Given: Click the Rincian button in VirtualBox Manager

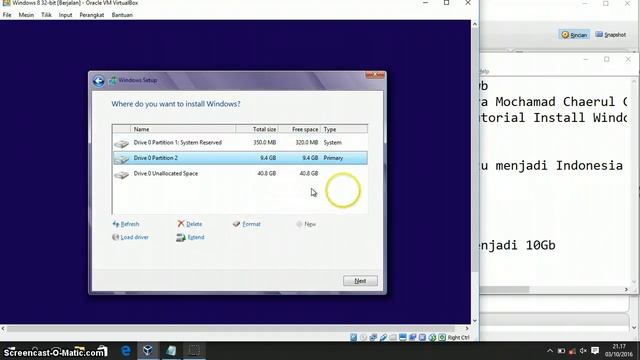Looking at the screenshot, I should pyautogui.click(x=574, y=35).
